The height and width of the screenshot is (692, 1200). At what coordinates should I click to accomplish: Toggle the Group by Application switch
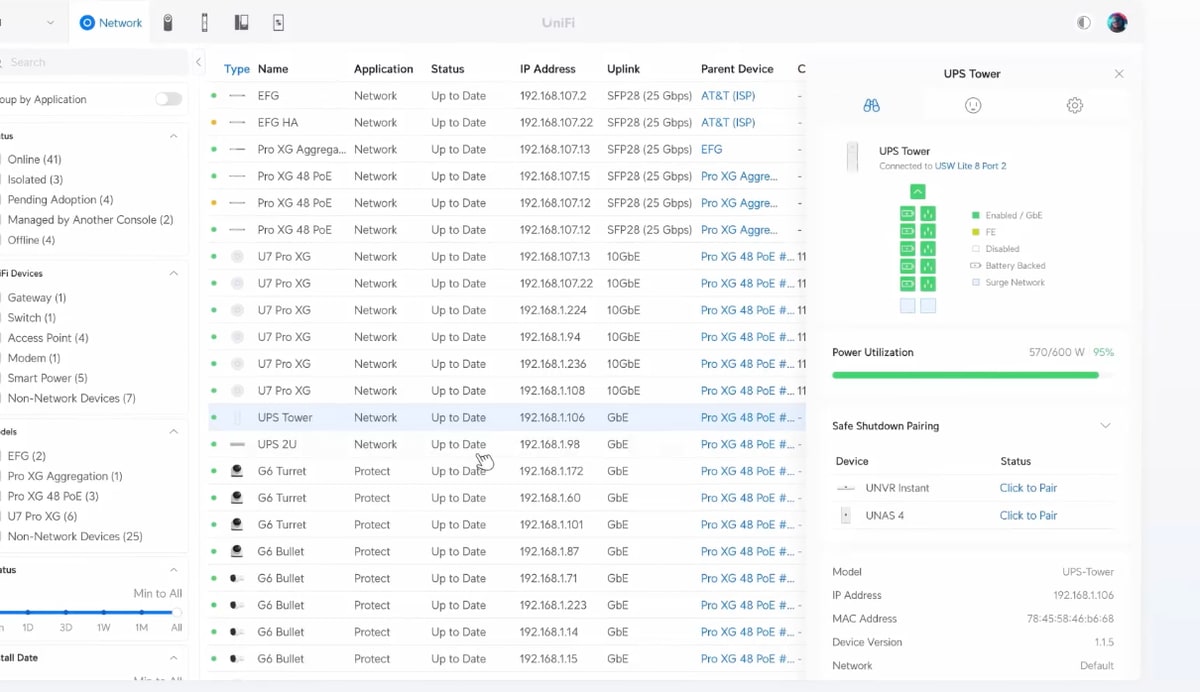coord(168,99)
